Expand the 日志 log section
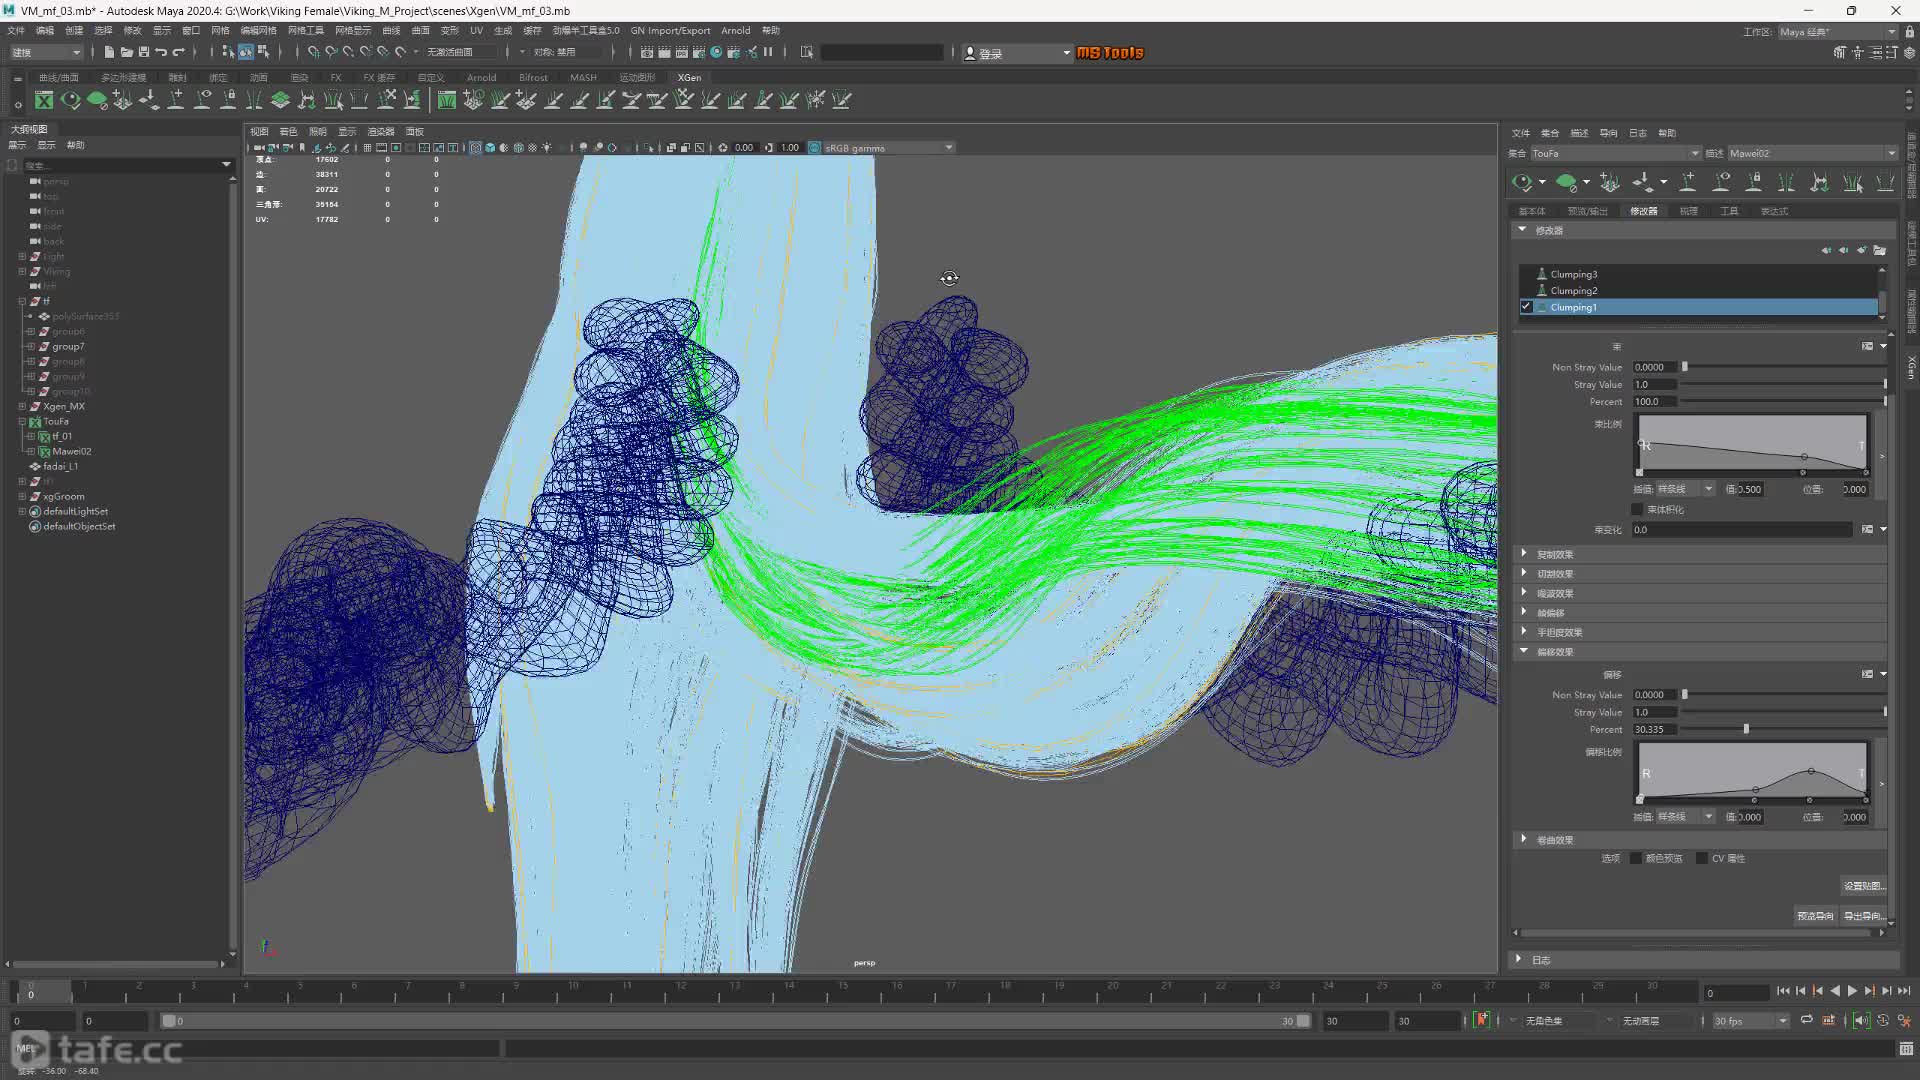1920x1080 pixels. click(x=1519, y=959)
